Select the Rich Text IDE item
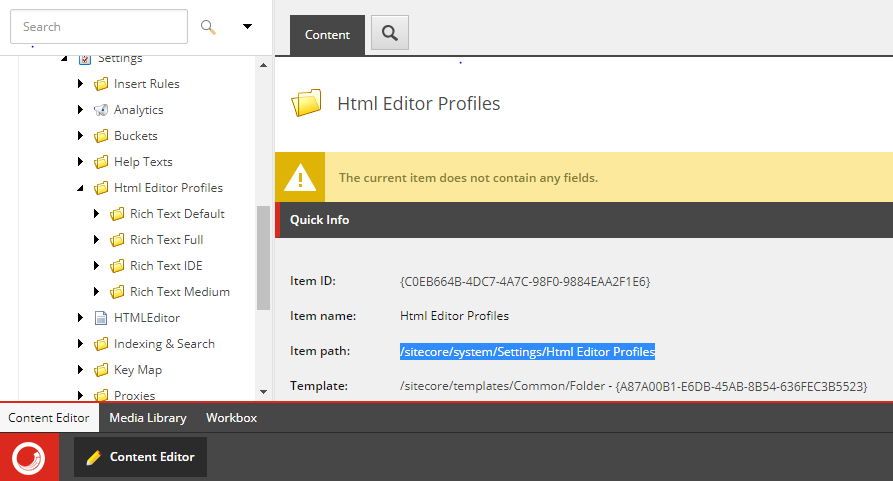 [166, 265]
